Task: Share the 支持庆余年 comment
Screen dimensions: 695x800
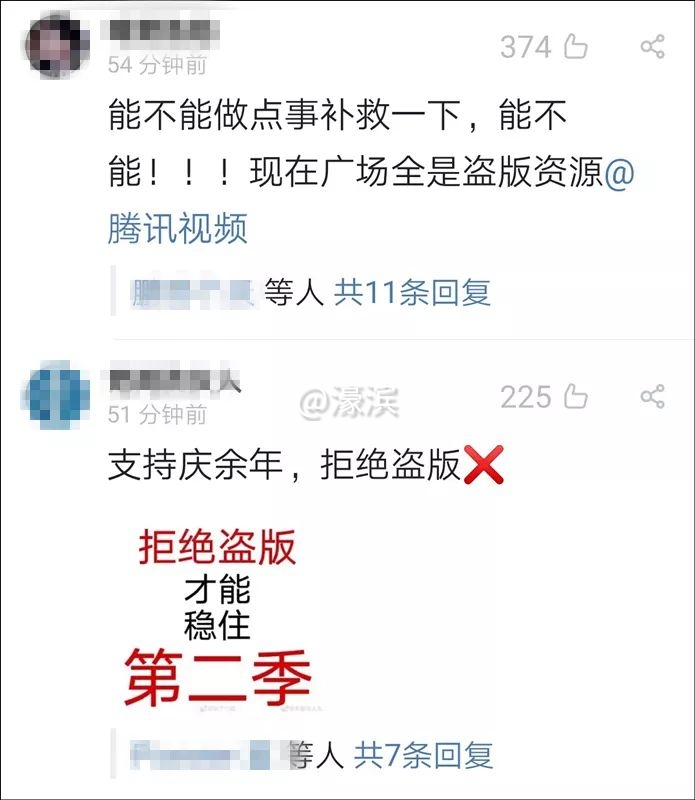Action: coord(652,396)
